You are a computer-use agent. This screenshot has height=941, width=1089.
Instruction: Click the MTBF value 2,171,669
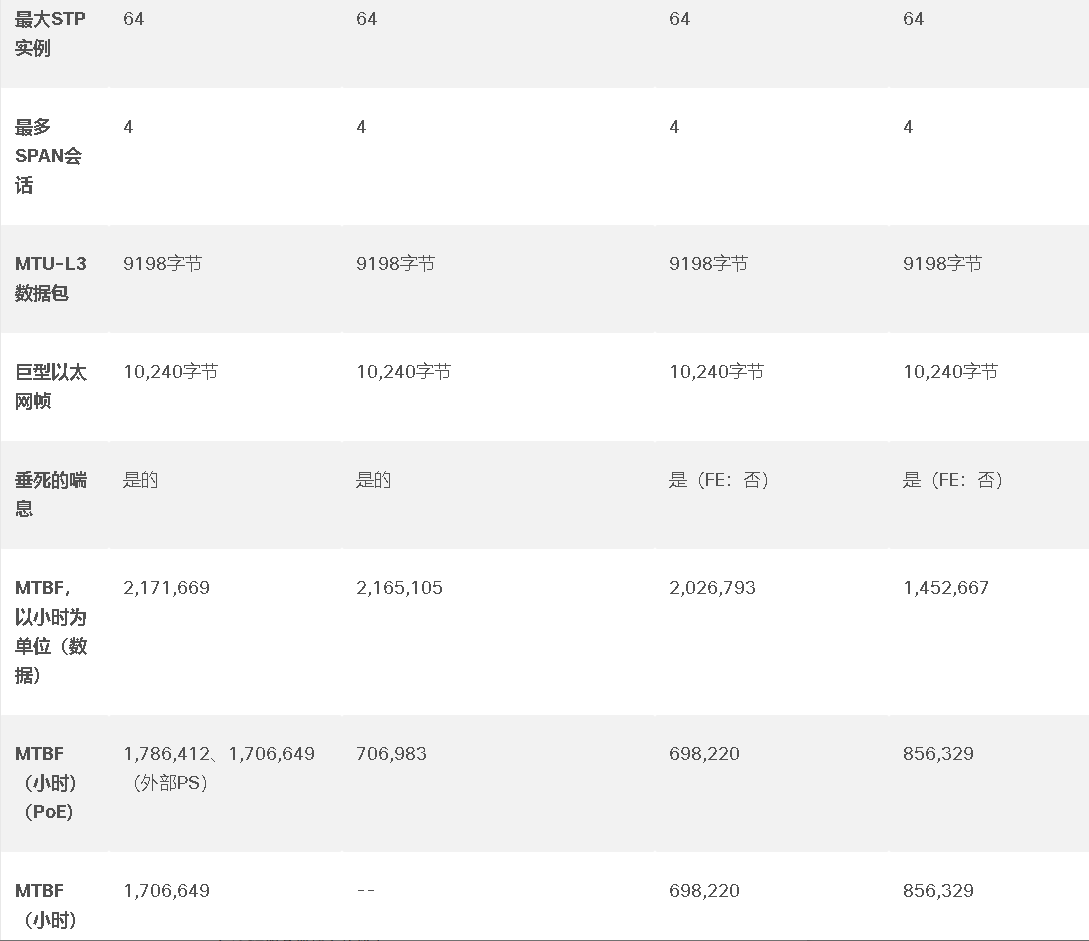pos(166,588)
